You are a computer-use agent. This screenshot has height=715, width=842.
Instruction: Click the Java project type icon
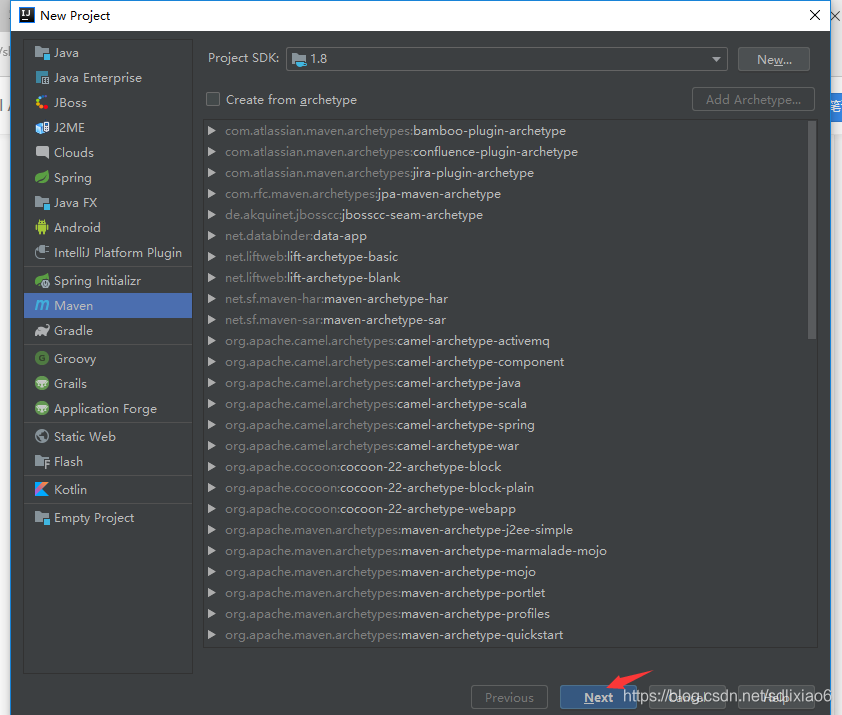coord(42,53)
